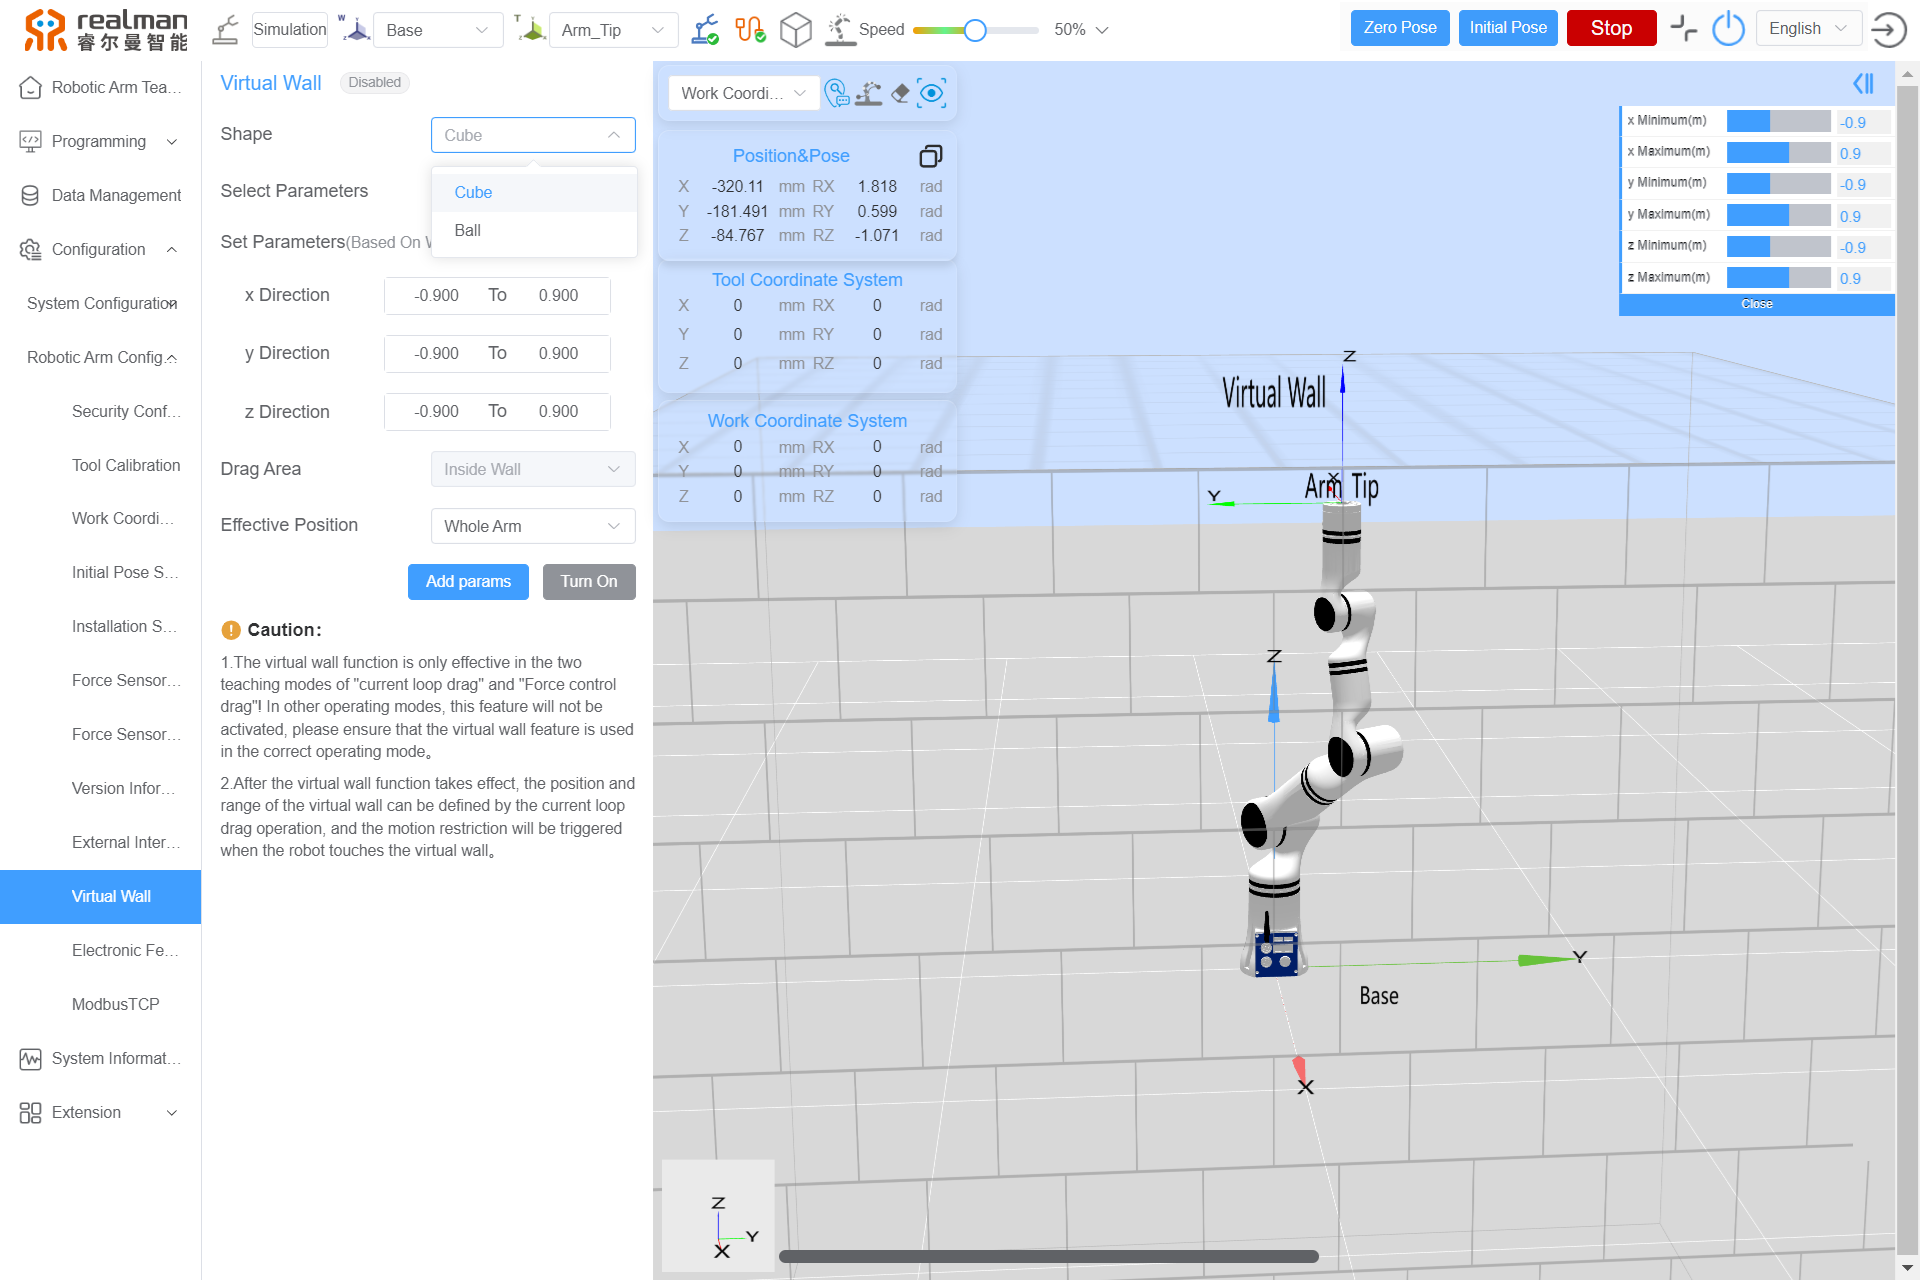Click the robot connection status icon

[x=706, y=30]
